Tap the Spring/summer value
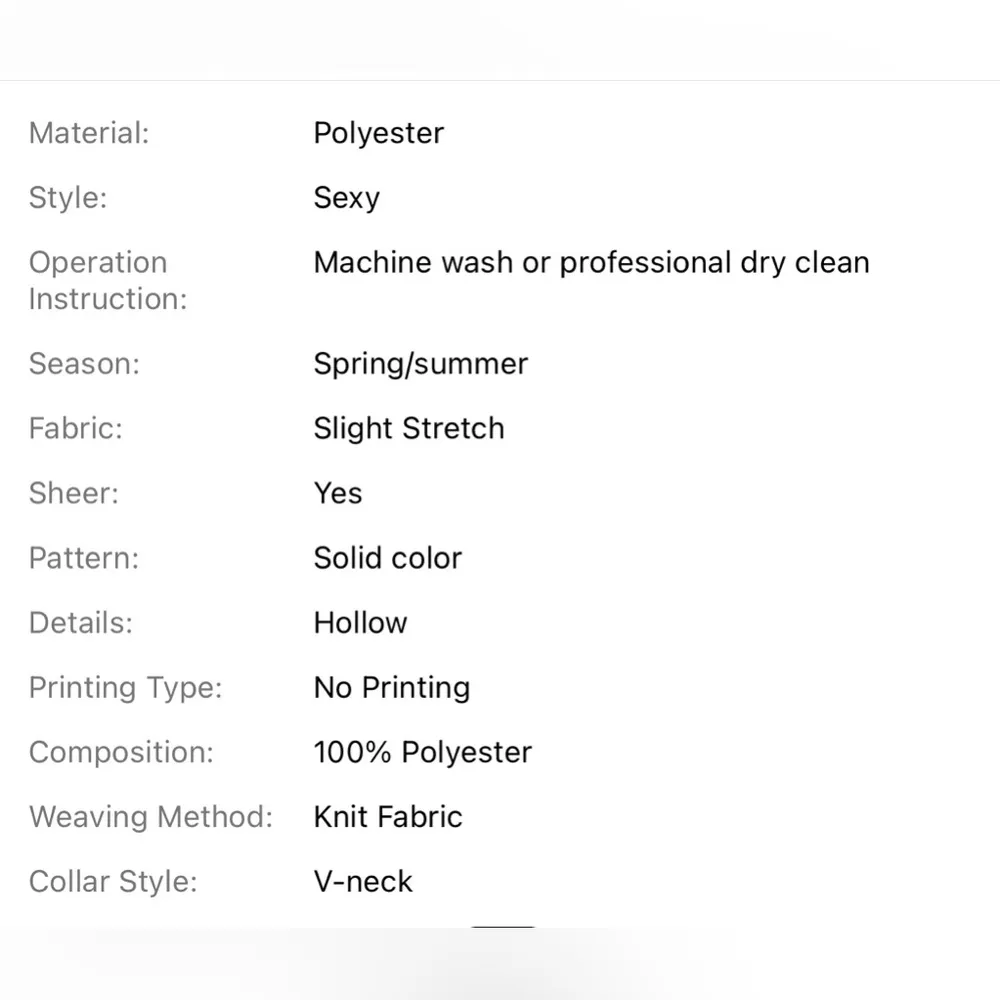The image size is (1000, 1000). pyautogui.click(x=420, y=364)
